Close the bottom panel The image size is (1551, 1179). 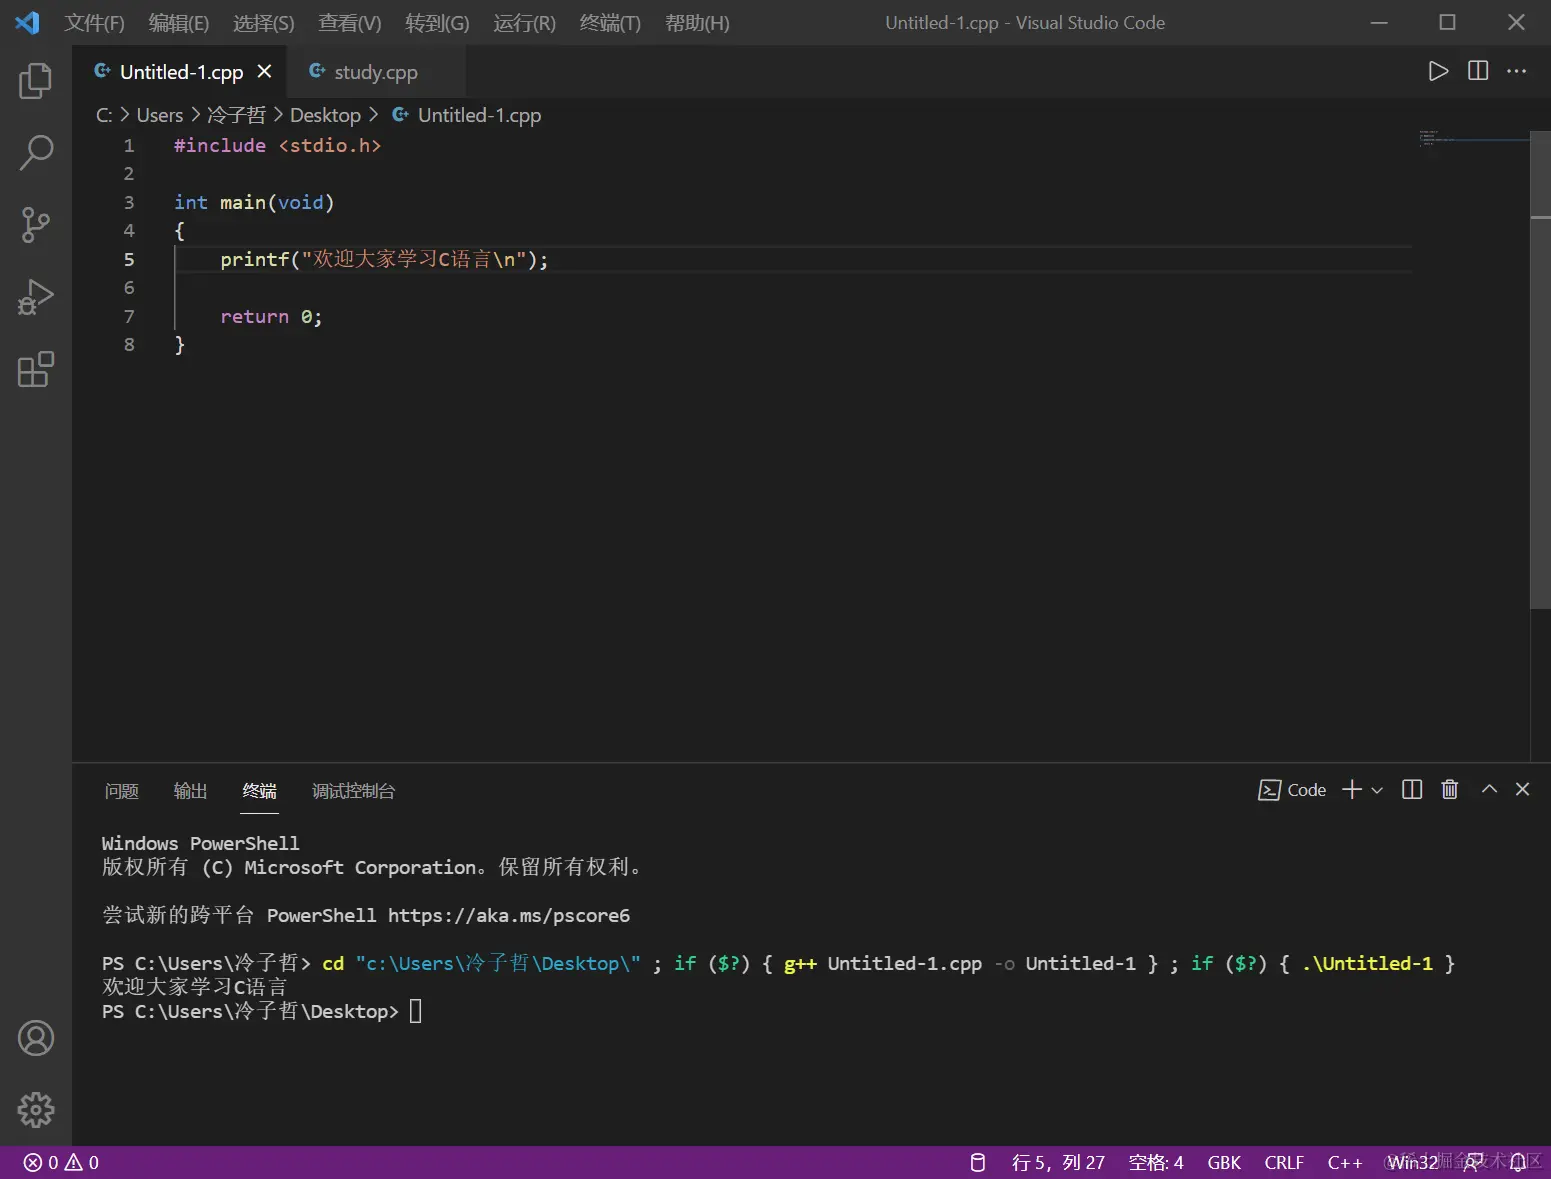click(1523, 789)
